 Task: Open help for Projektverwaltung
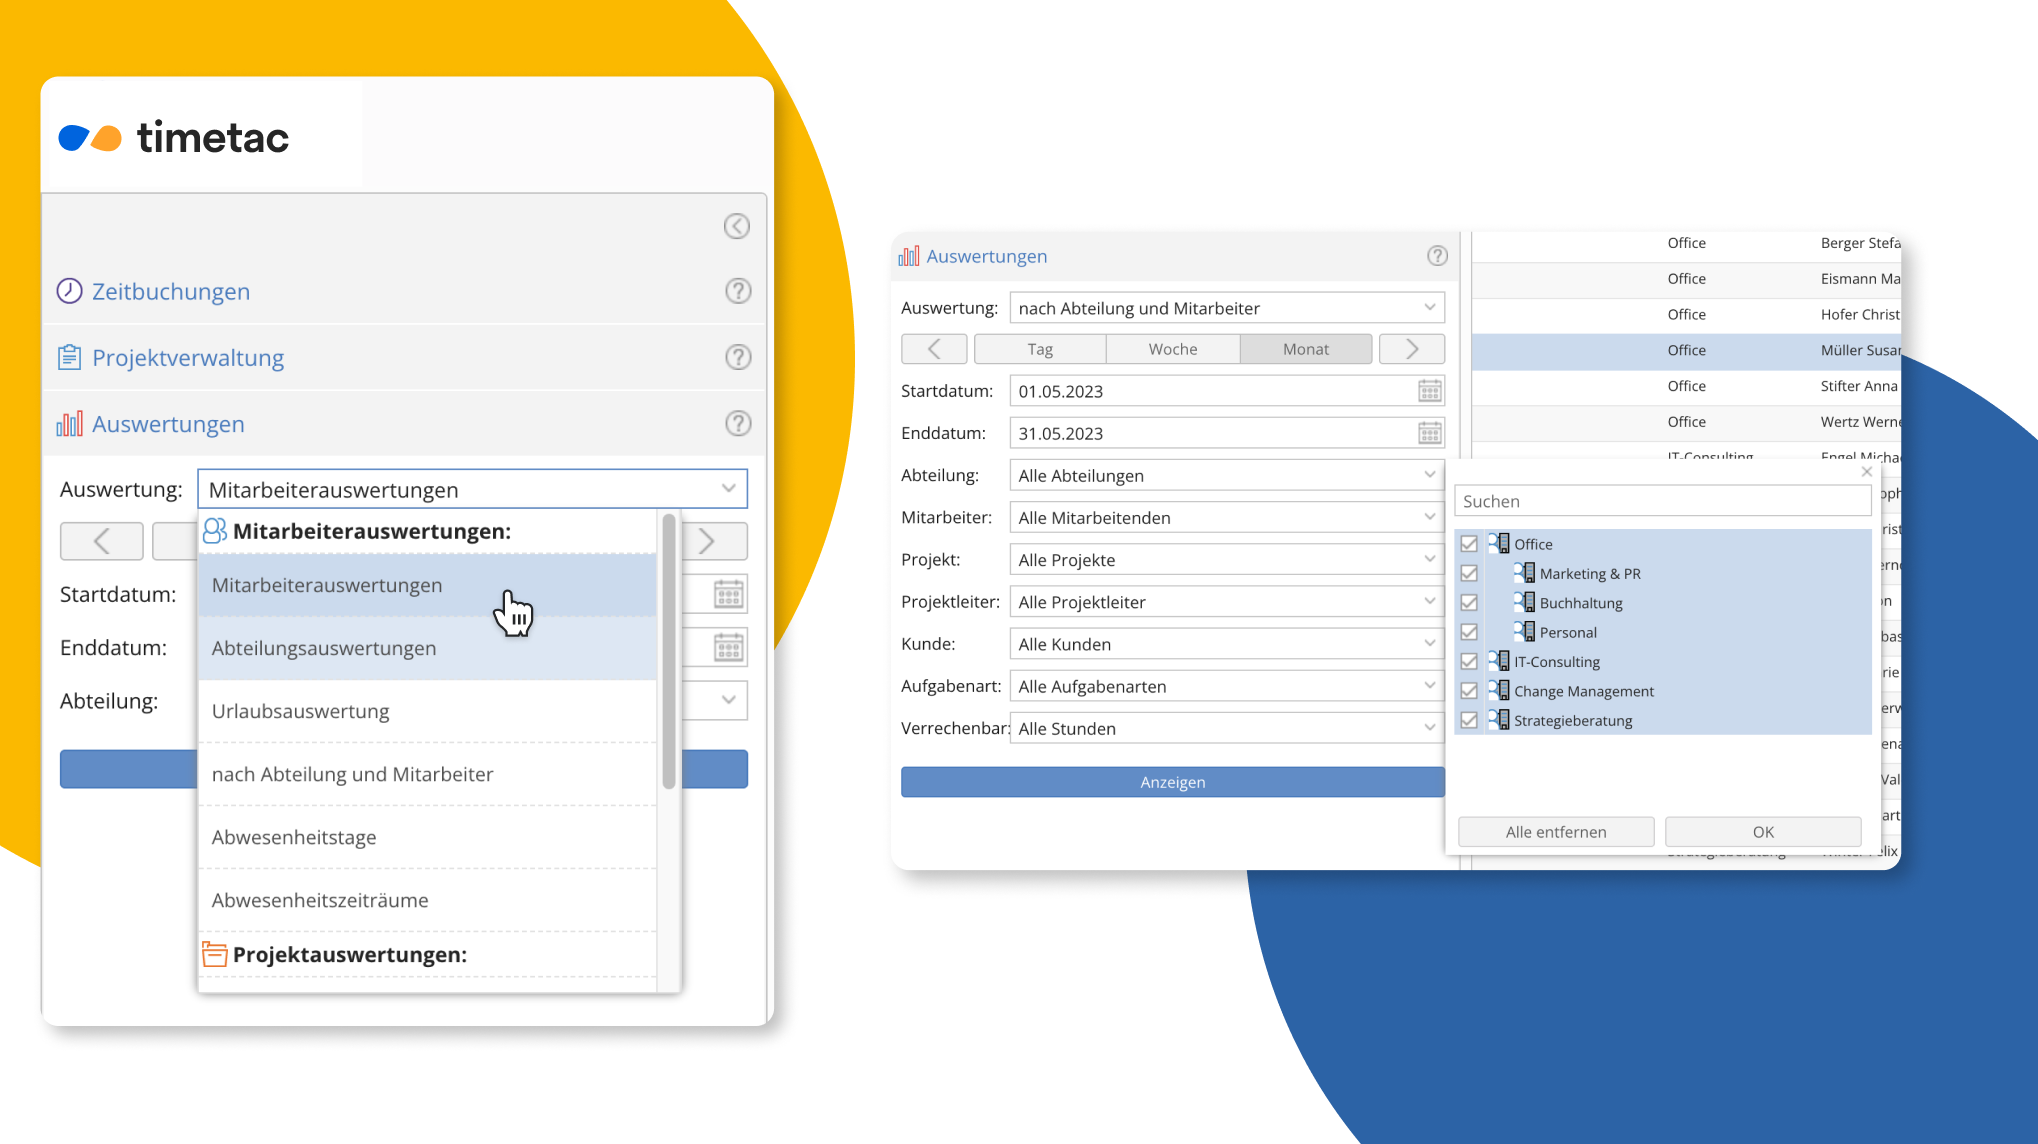pos(738,357)
